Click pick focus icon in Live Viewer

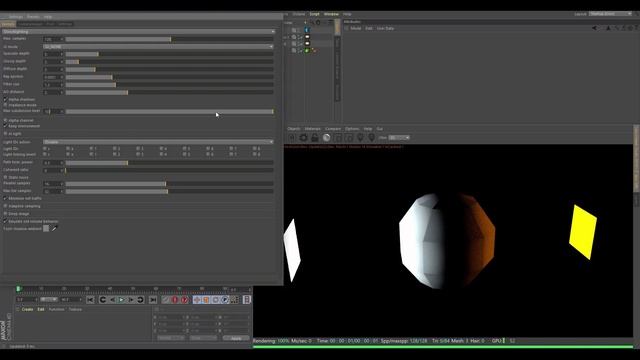point(360,138)
